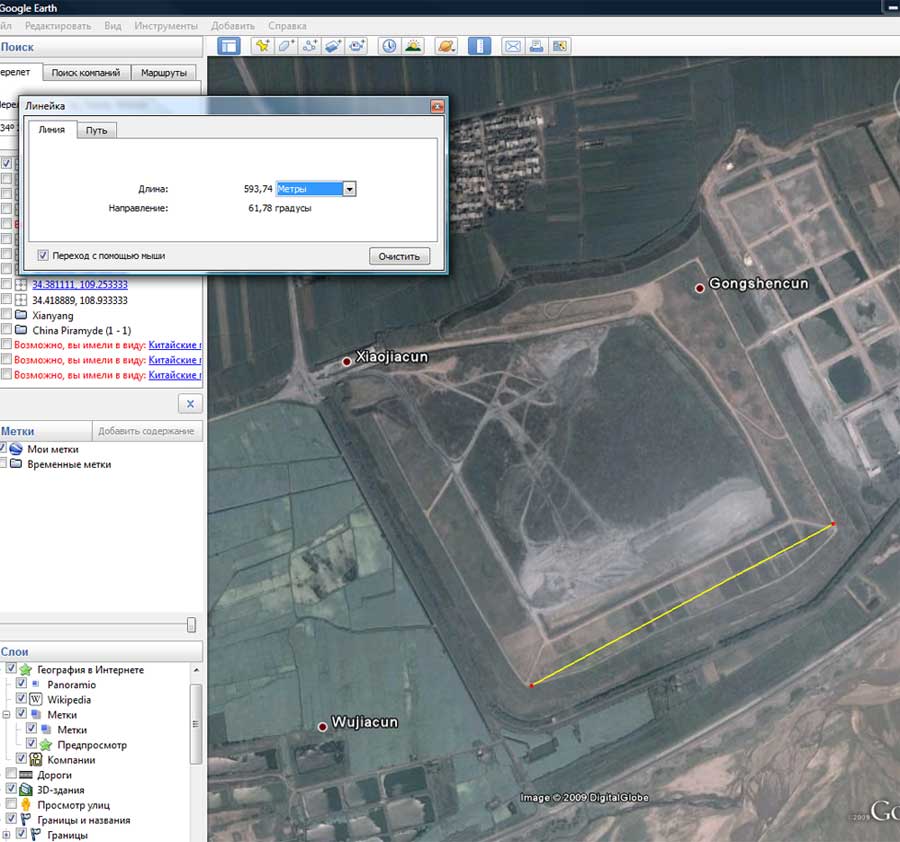Click the add path toolbar icon
Image resolution: width=900 pixels, height=842 pixels.
[x=310, y=46]
